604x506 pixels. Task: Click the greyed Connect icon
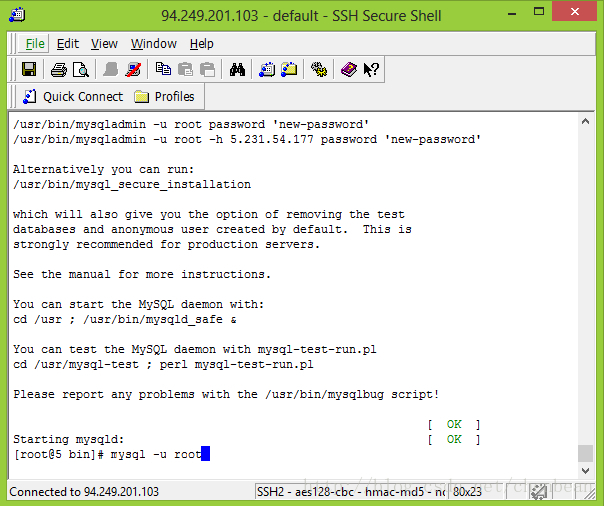111,70
